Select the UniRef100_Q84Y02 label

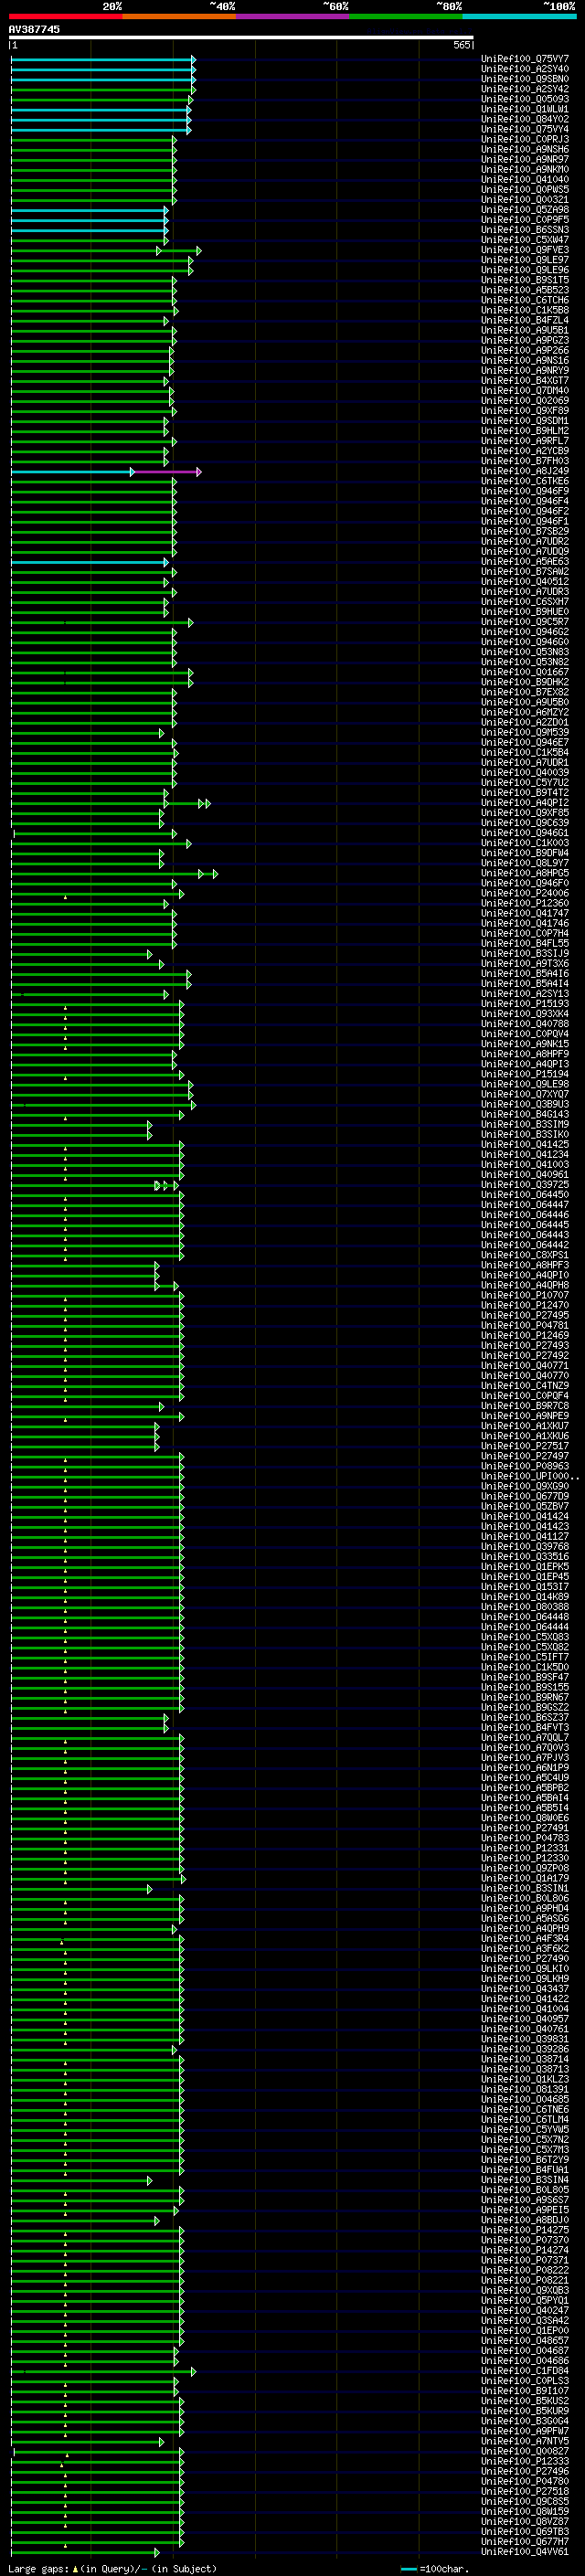(525, 119)
